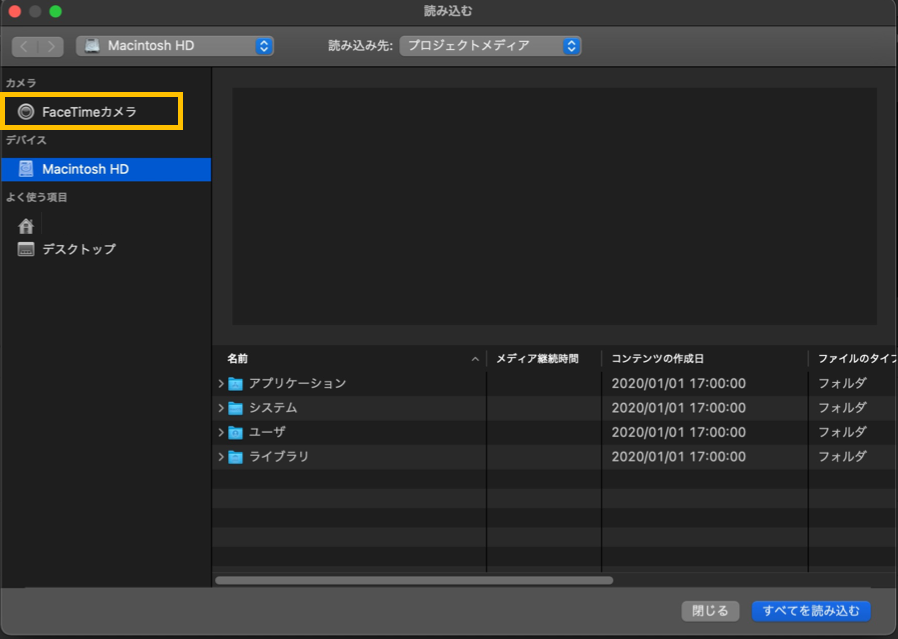898x639 pixels.
Task: Click the ユーザ folder icon
Action: pos(235,432)
